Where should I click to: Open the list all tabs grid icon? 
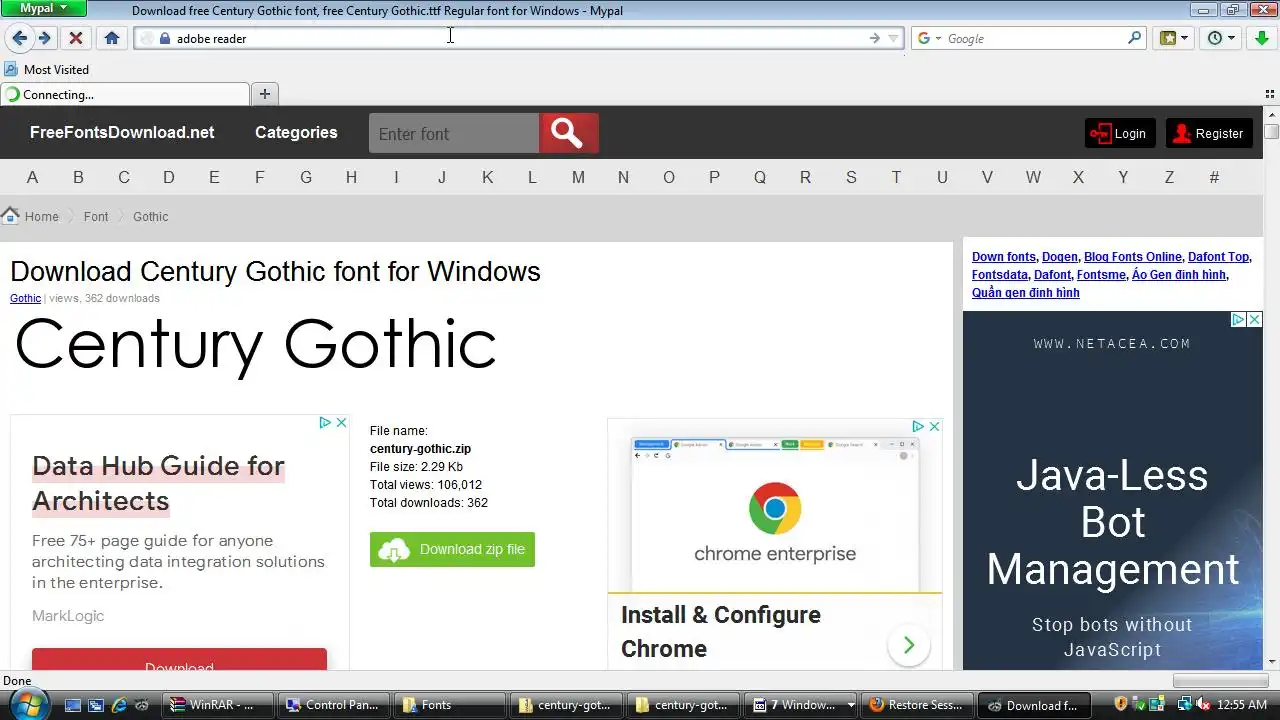tap(1270, 93)
